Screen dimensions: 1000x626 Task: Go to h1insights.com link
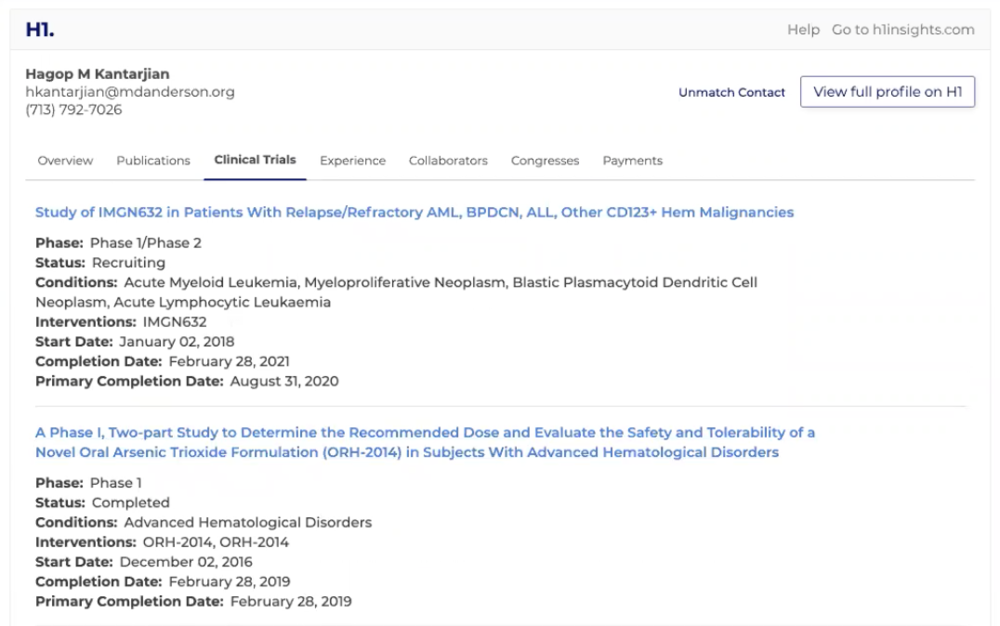[x=902, y=29]
